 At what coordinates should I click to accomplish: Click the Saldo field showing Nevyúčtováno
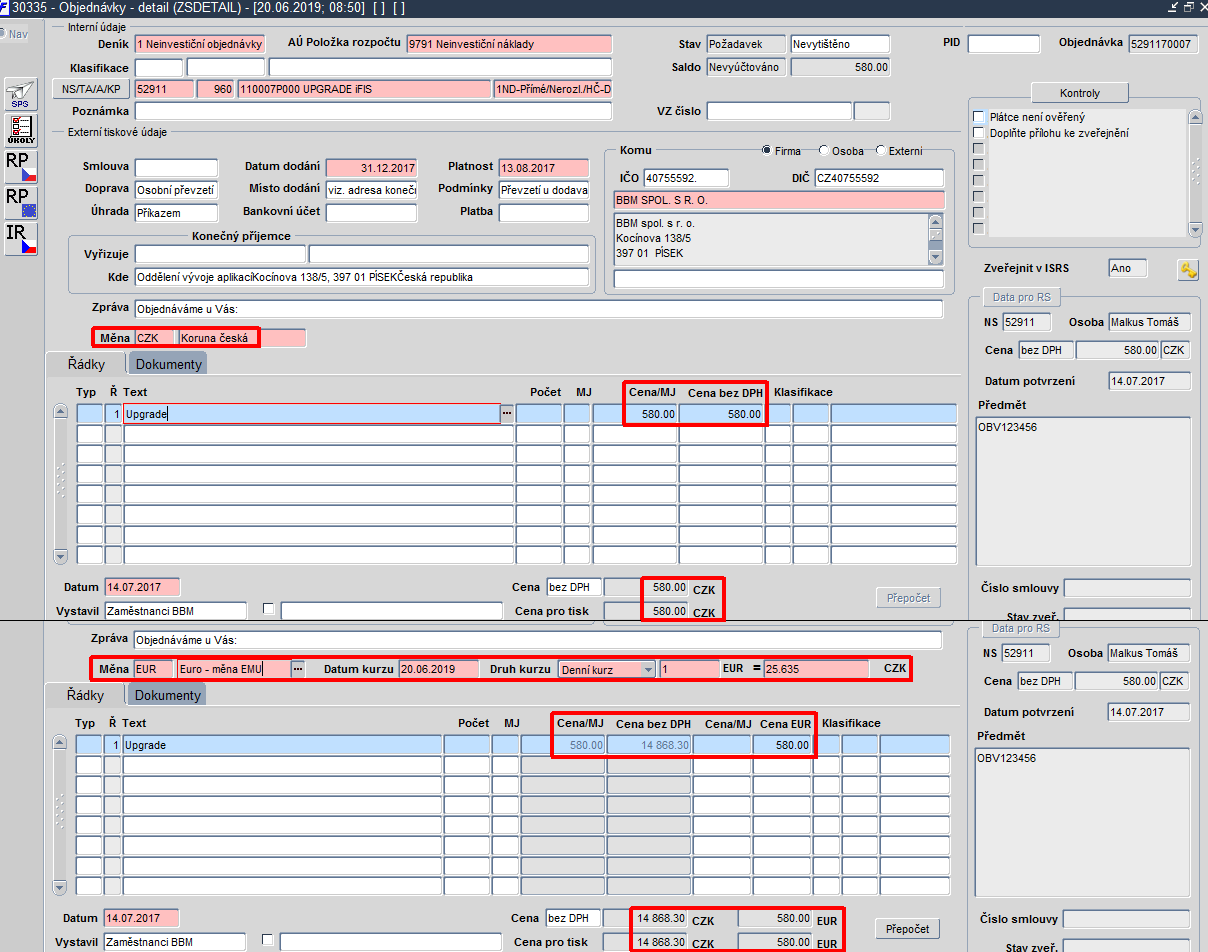[x=746, y=67]
